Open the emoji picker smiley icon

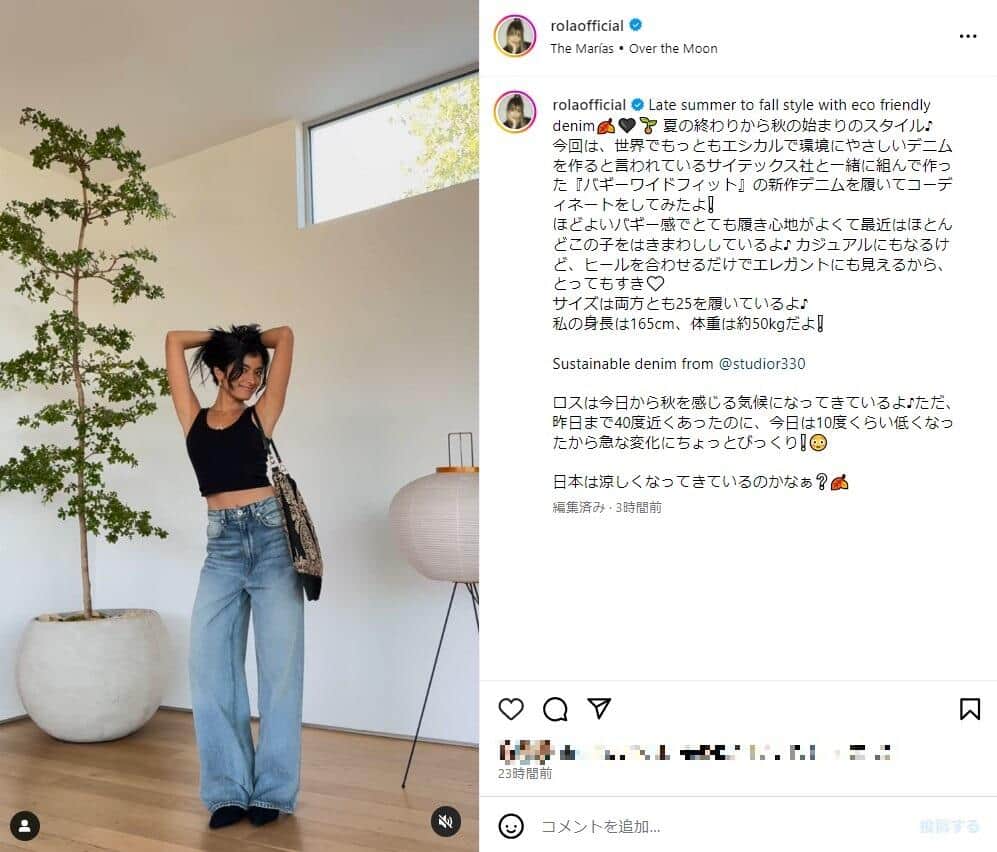[511, 826]
